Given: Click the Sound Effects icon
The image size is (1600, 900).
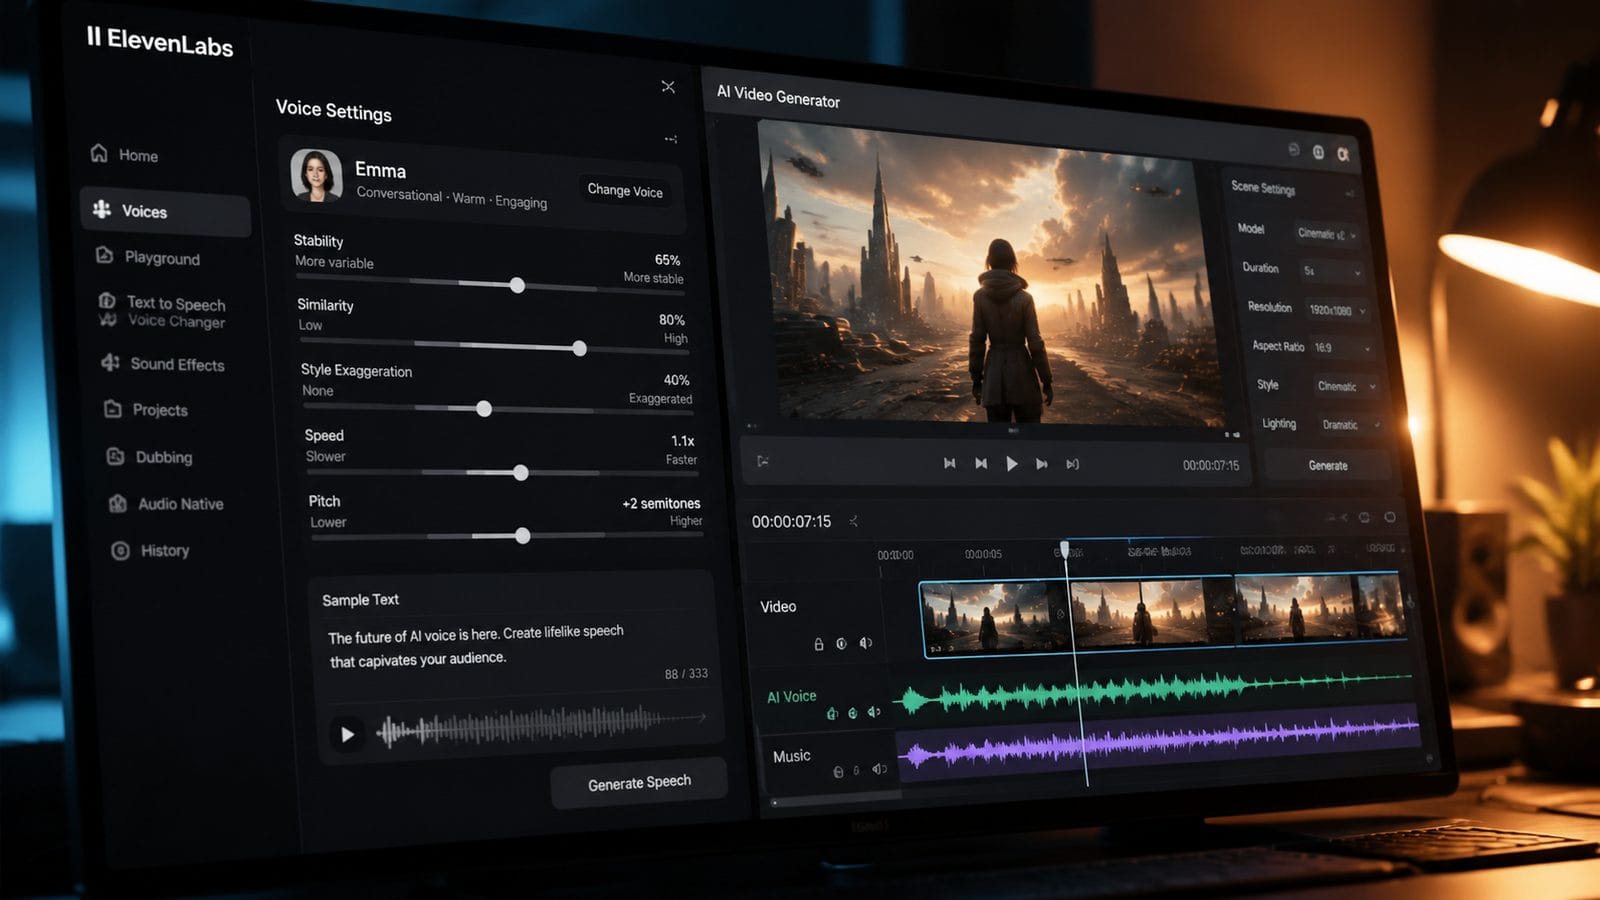Looking at the screenshot, I should pyautogui.click(x=110, y=362).
